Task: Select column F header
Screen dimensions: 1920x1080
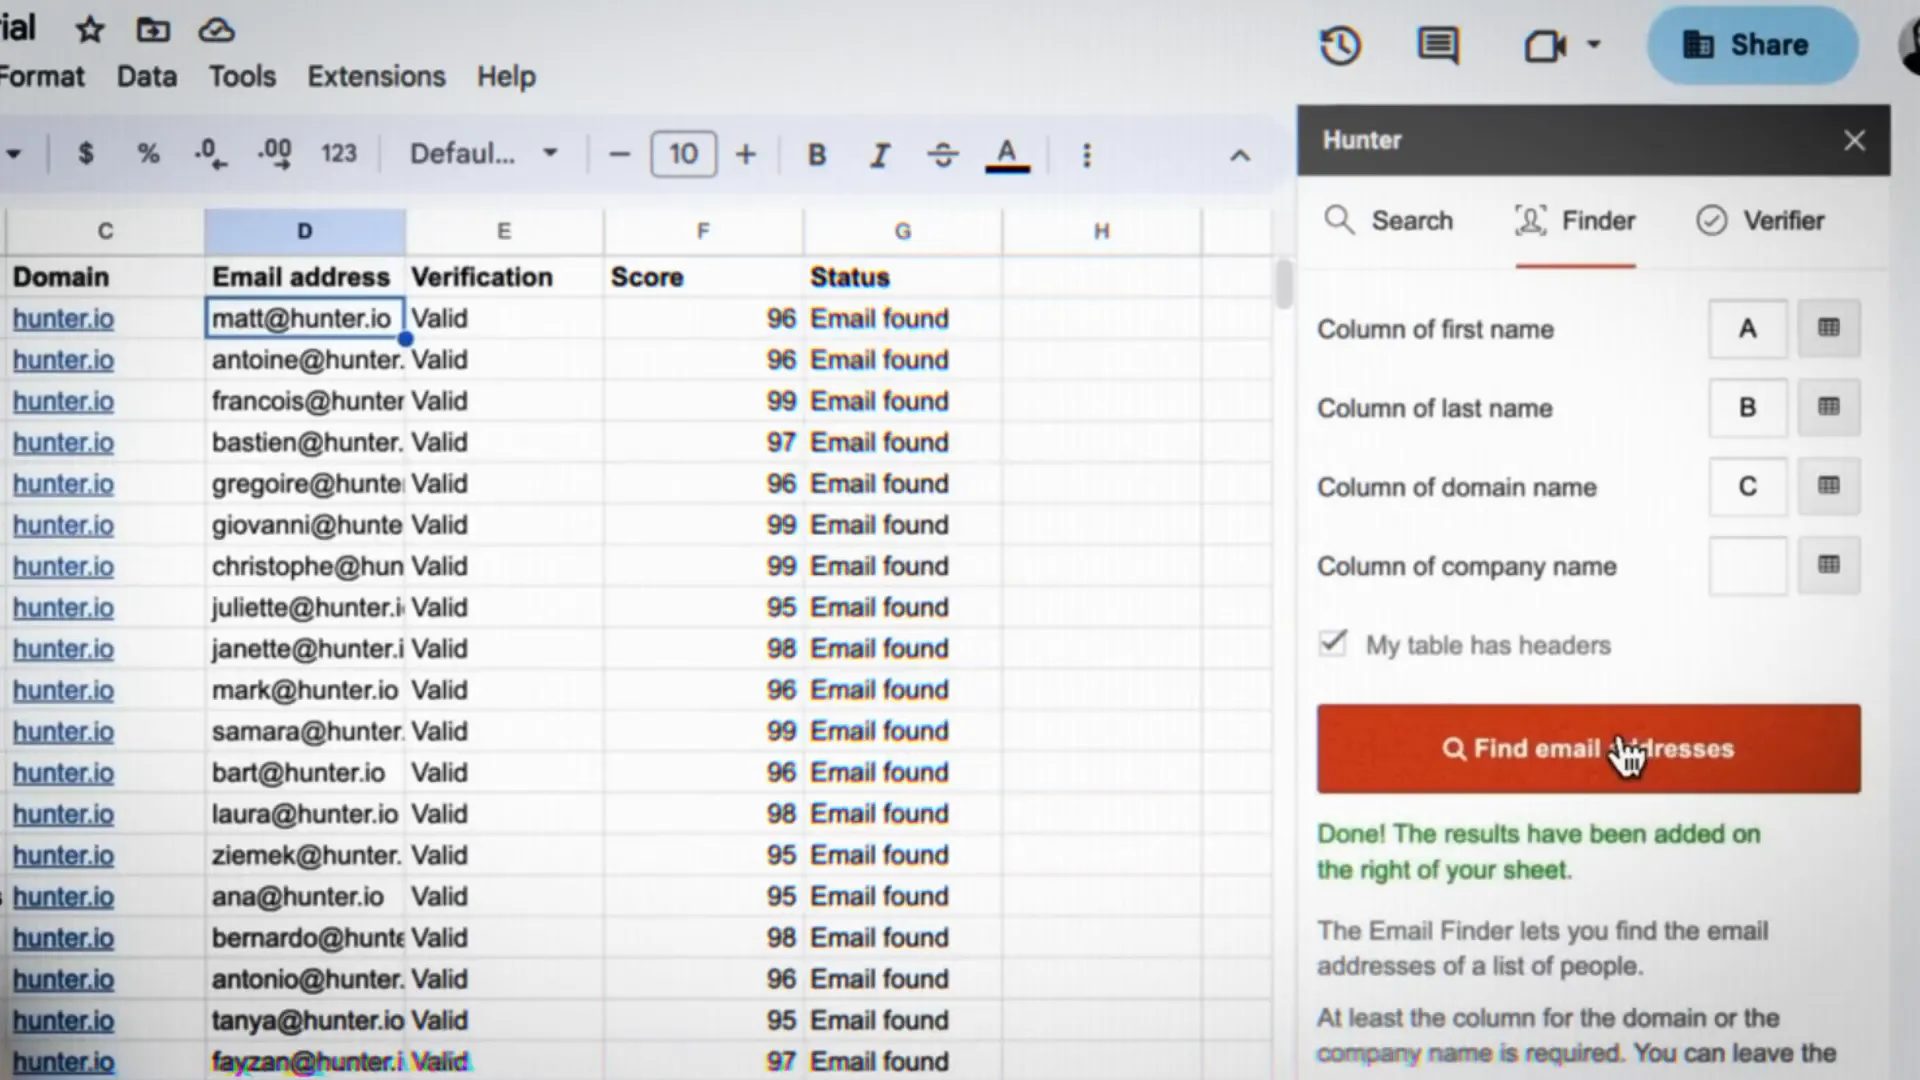Action: coord(703,232)
